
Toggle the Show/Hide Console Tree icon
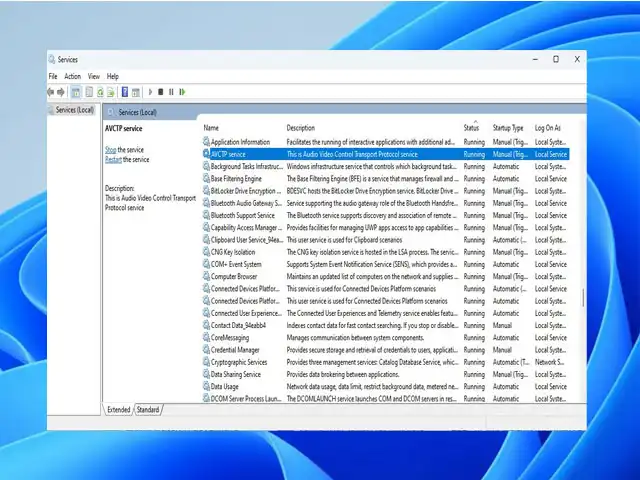click(76, 92)
